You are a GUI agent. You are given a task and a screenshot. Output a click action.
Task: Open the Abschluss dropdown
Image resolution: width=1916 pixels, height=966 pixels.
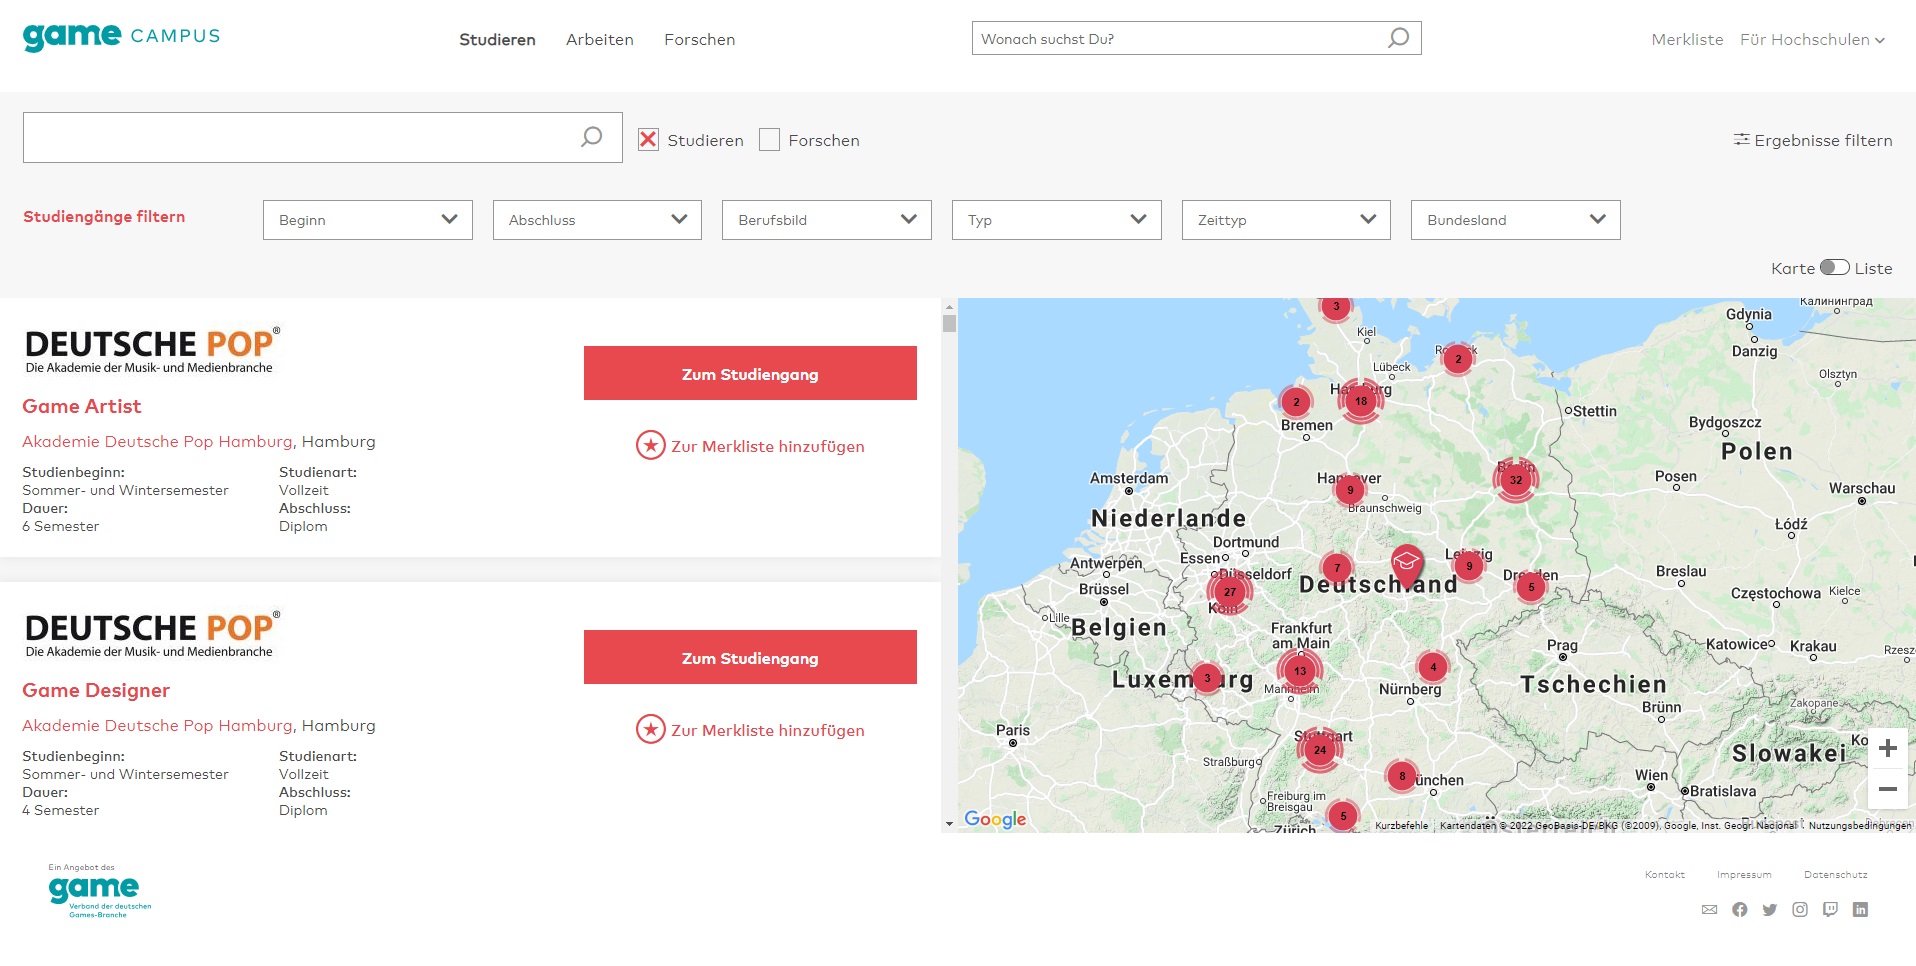(597, 220)
